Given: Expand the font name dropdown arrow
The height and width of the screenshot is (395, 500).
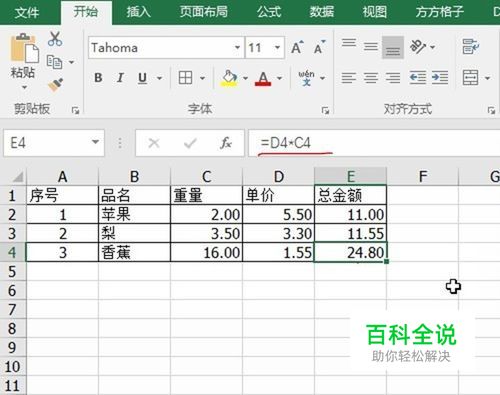Looking at the screenshot, I should [237, 48].
